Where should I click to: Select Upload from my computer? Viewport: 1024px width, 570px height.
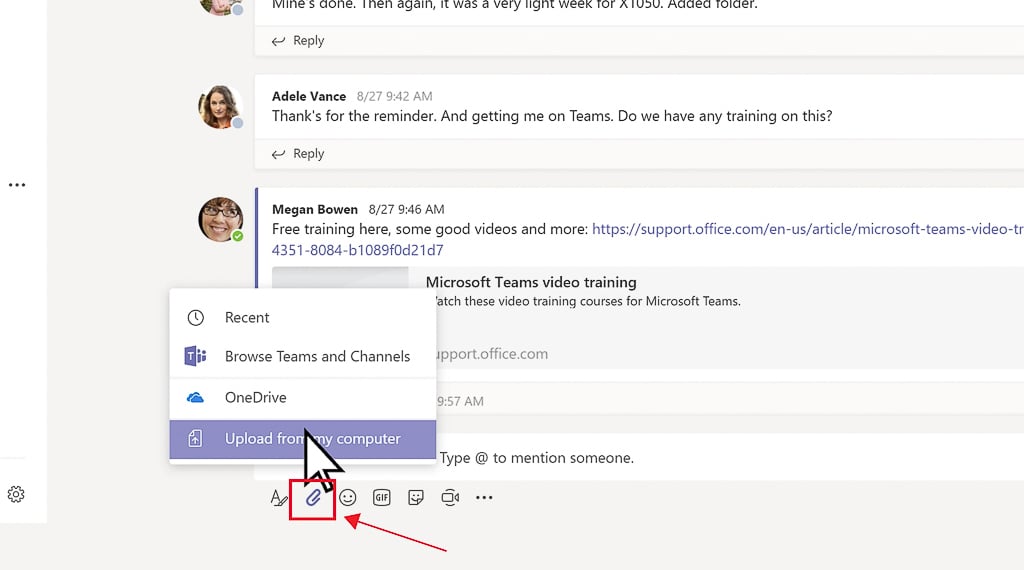(x=303, y=439)
